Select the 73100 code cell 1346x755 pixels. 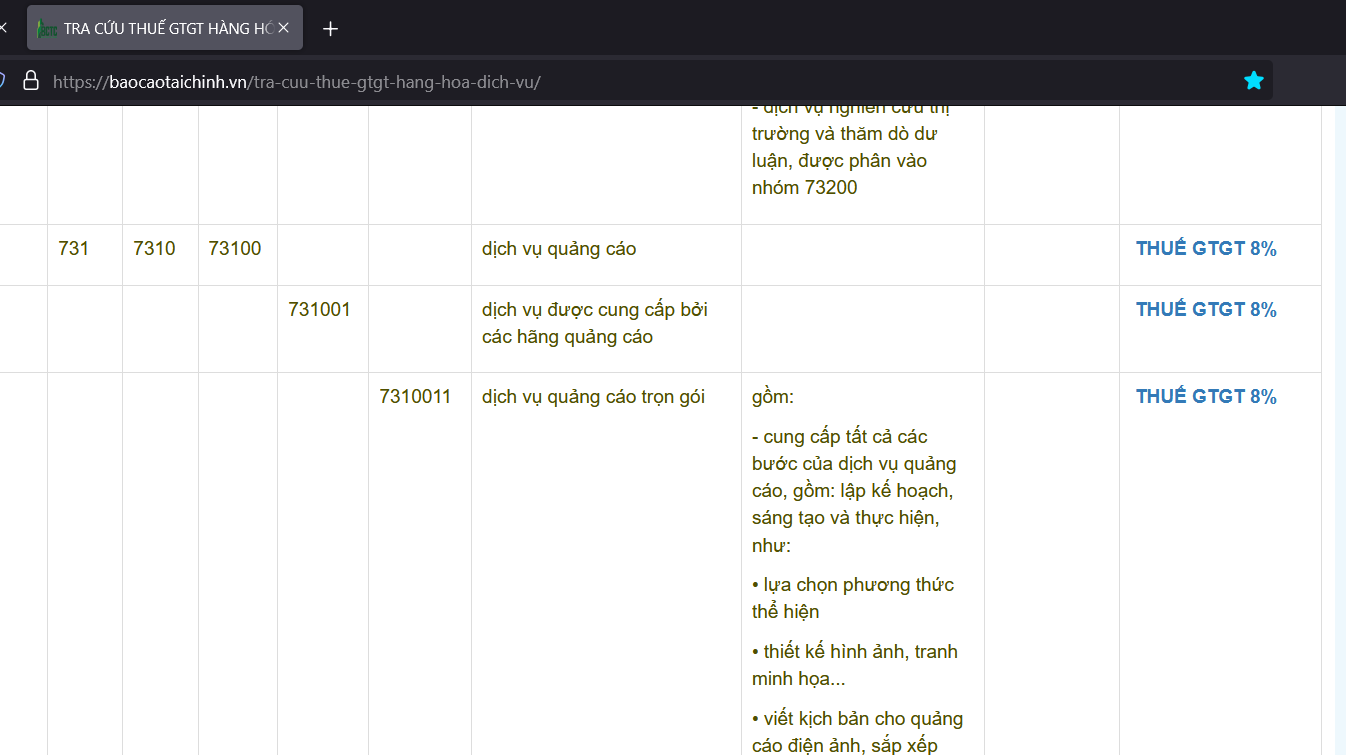(235, 249)
